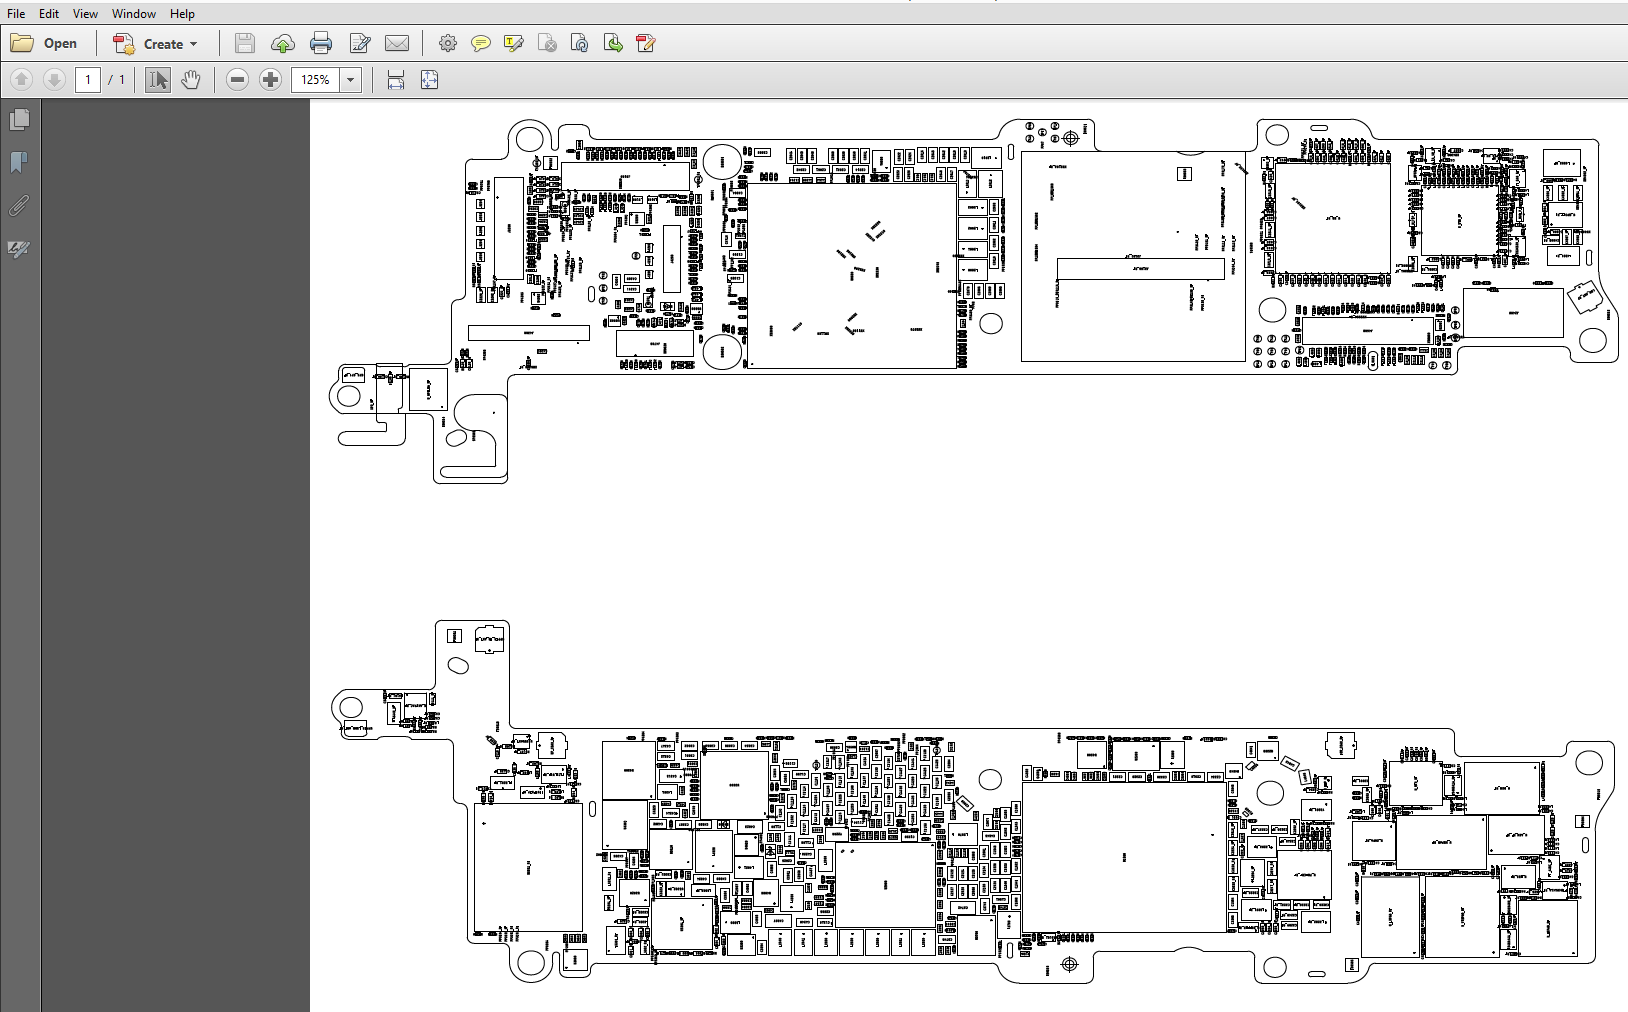The image size is (1628, 1012).
Task: Toggle fit one full page view
Action: (429, 80)
